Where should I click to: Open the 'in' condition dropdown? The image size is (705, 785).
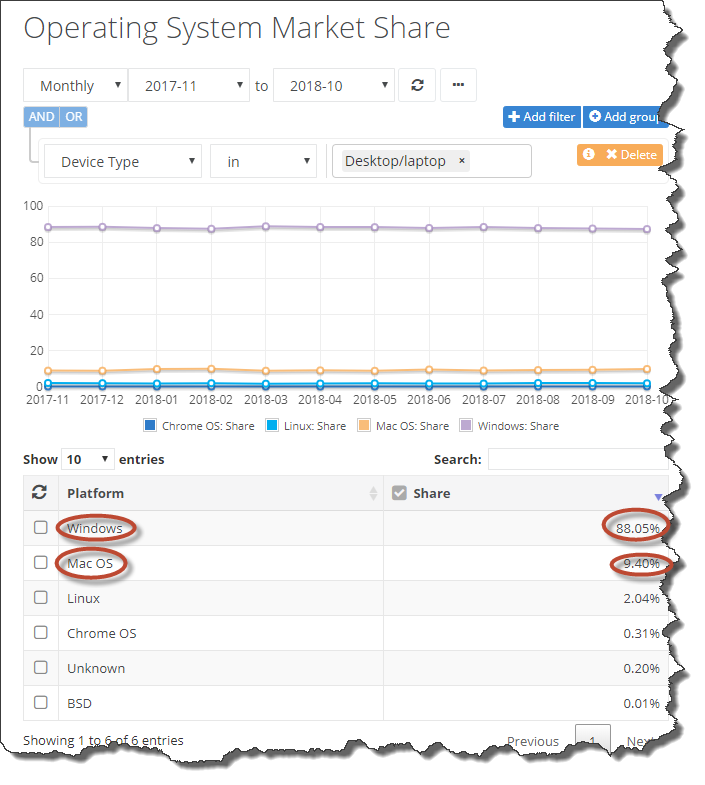[263, 161]
